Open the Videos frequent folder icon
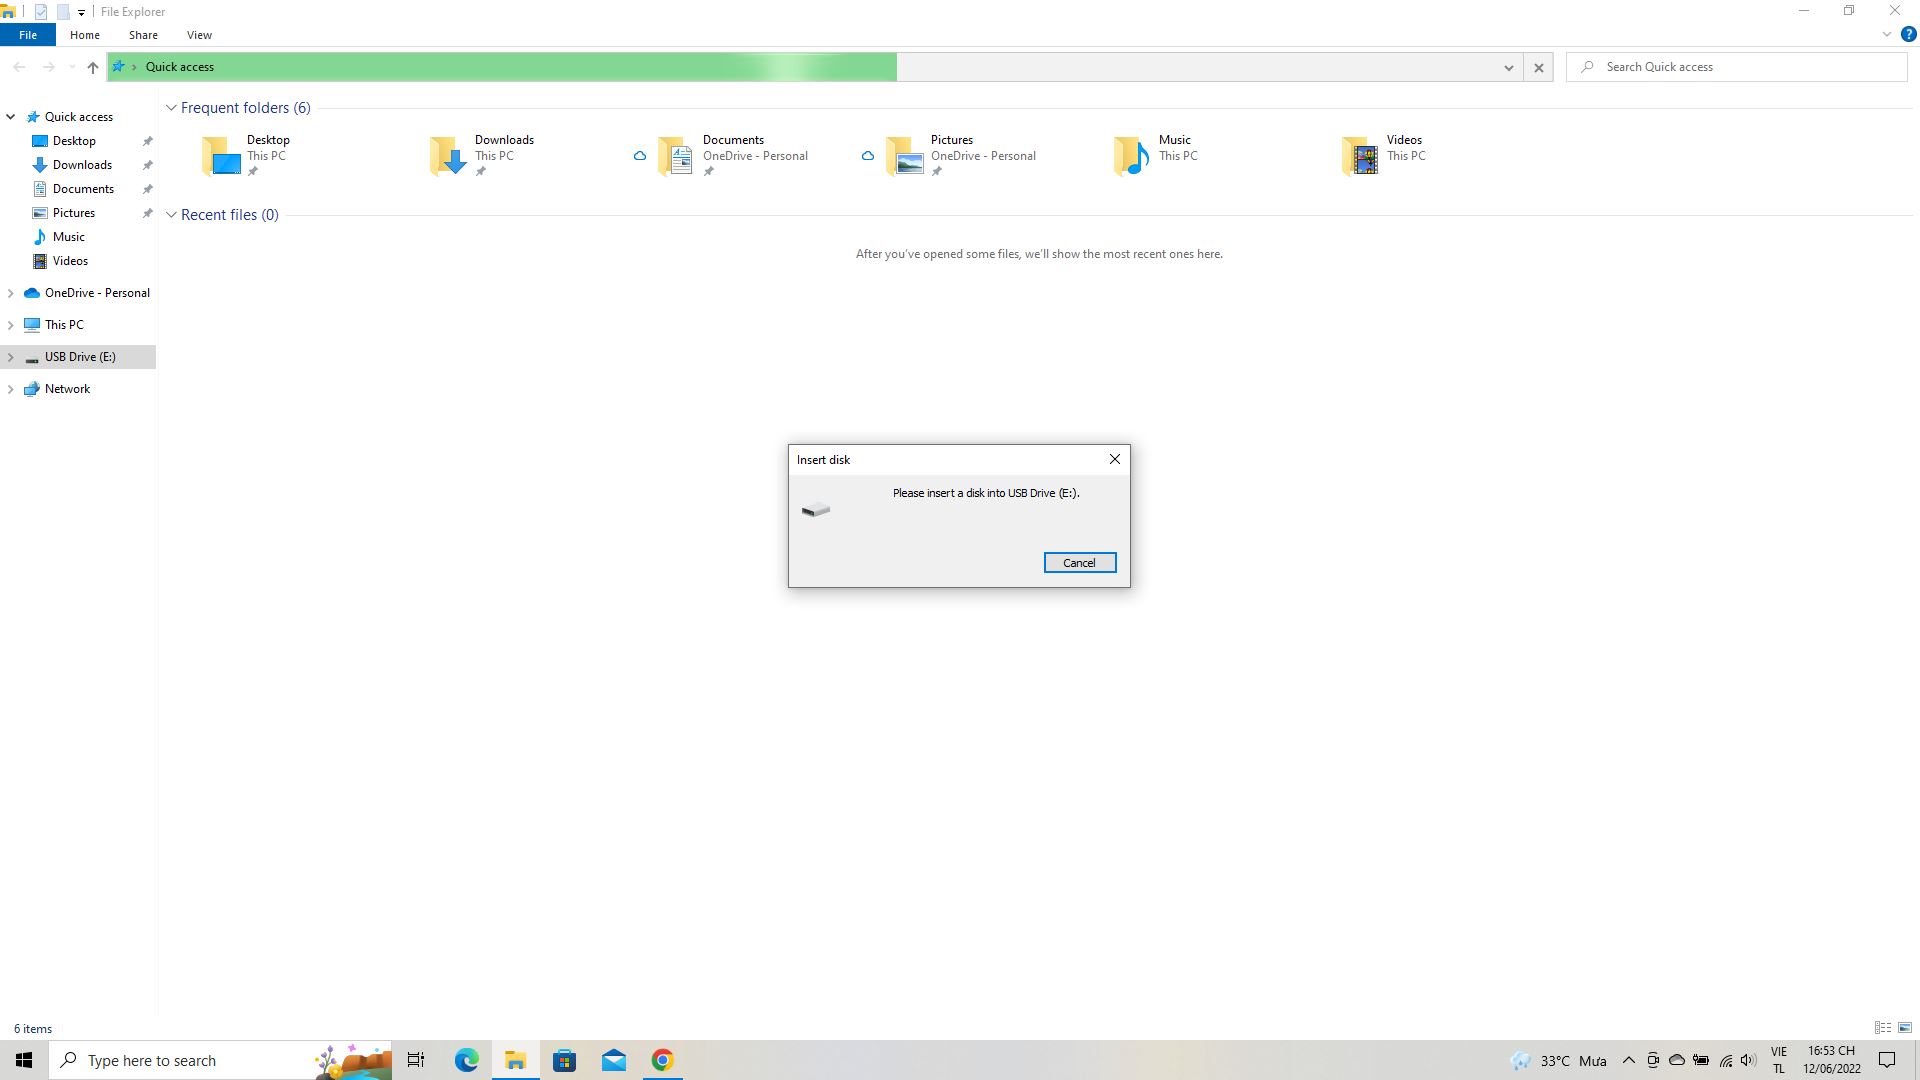 pyautogui.click(x=1360, y=156)
